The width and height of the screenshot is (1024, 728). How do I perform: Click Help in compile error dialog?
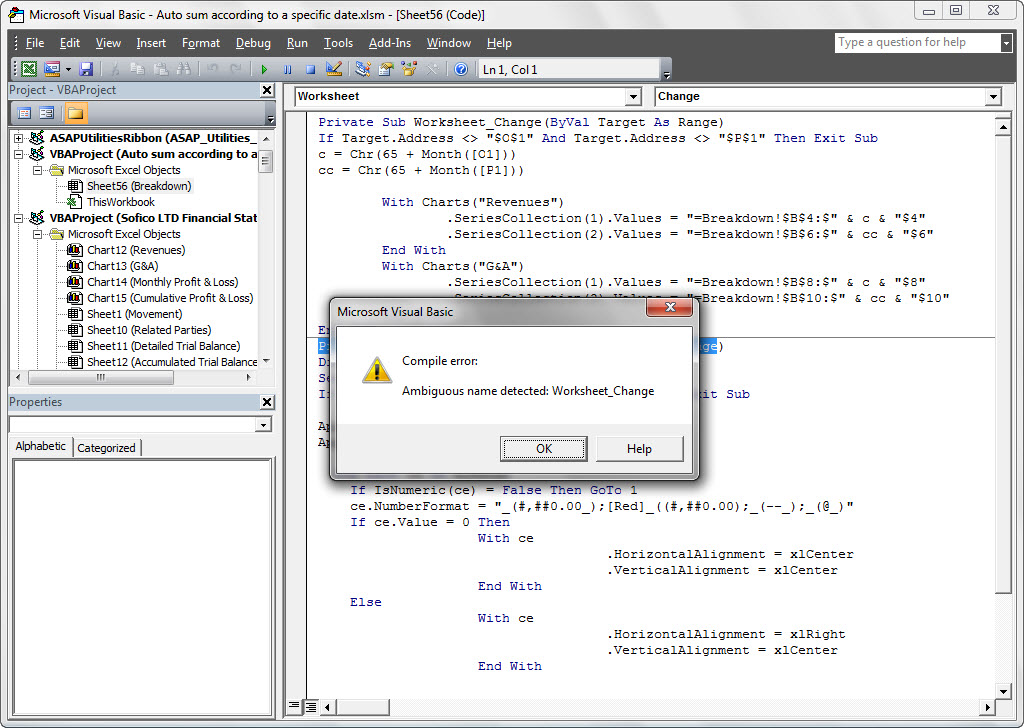coord(639,449)
